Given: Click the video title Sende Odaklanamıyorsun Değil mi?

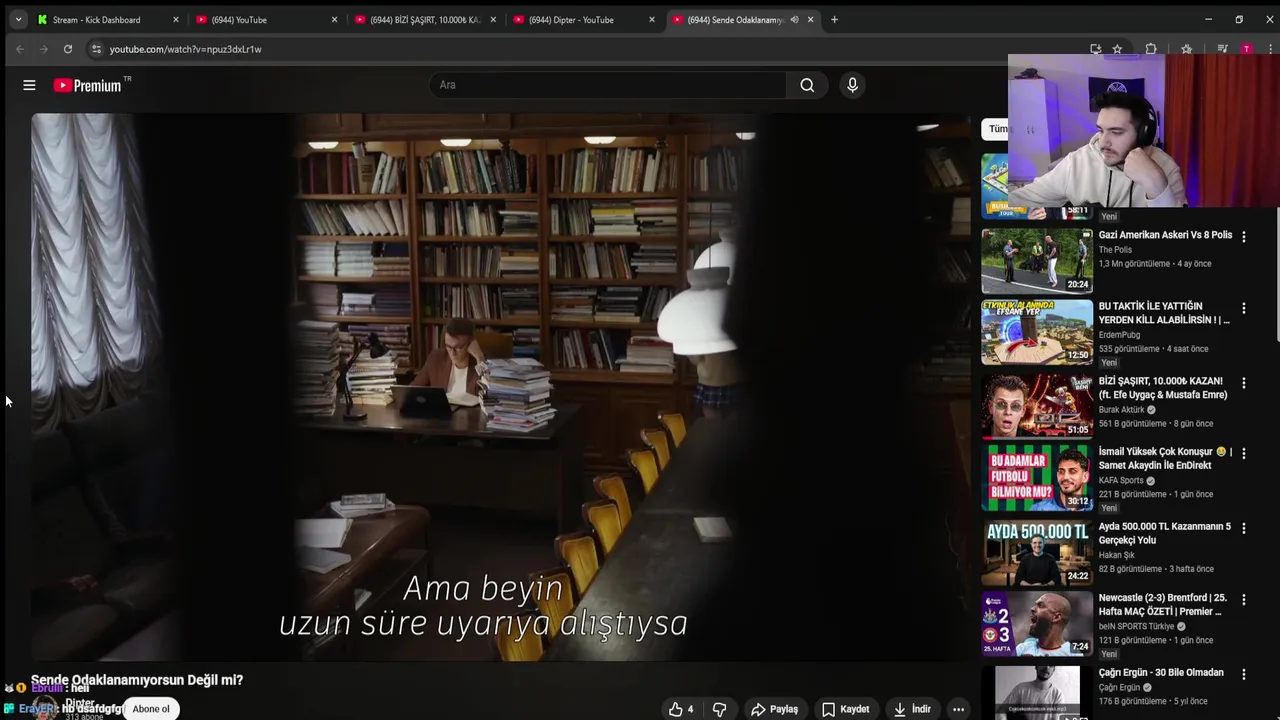Looking at the screenshot, I should pyautogui.click(x=137, y=680).
